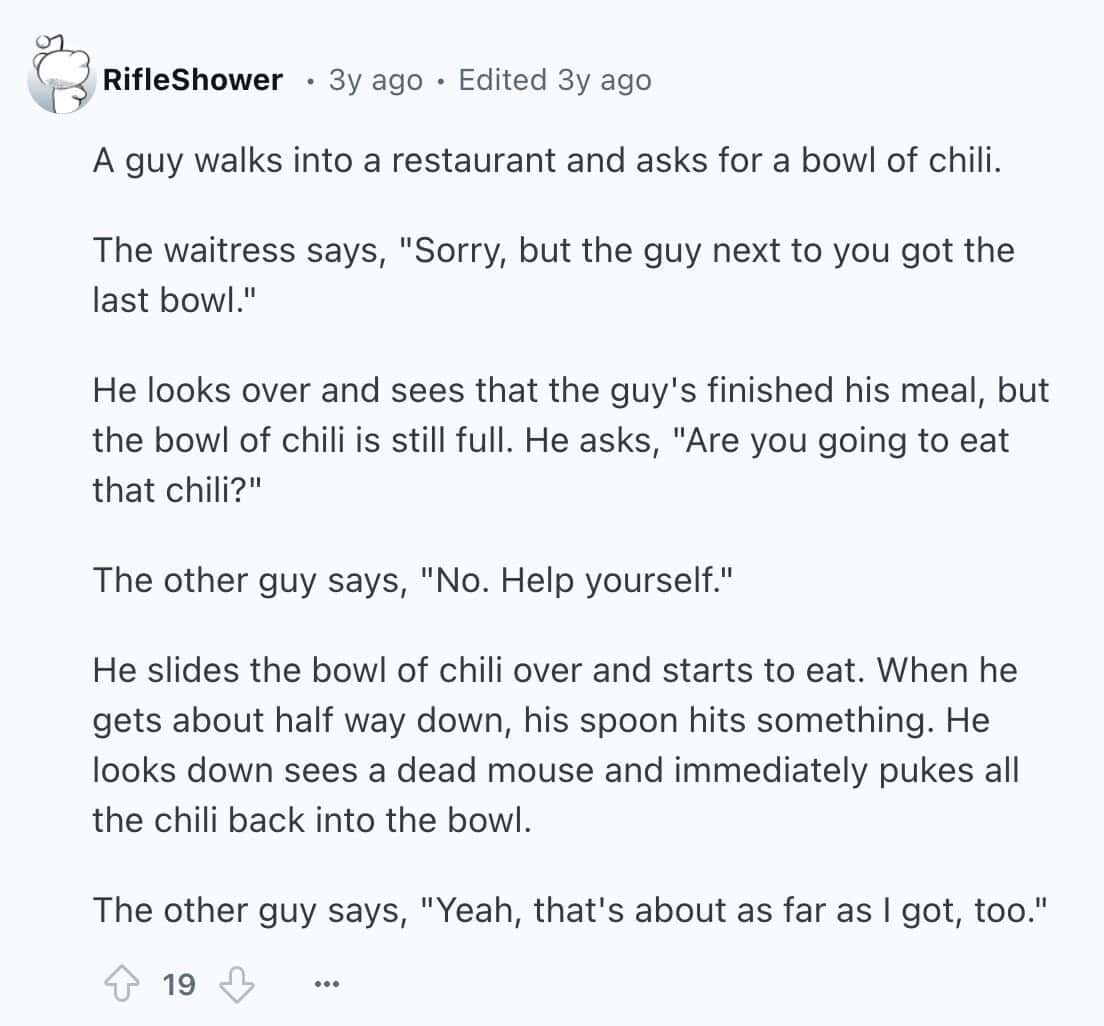Click the vote count showing 19
Image resolution: width=1104 pixels, height=1026 pixels.
tap(179, 986)
